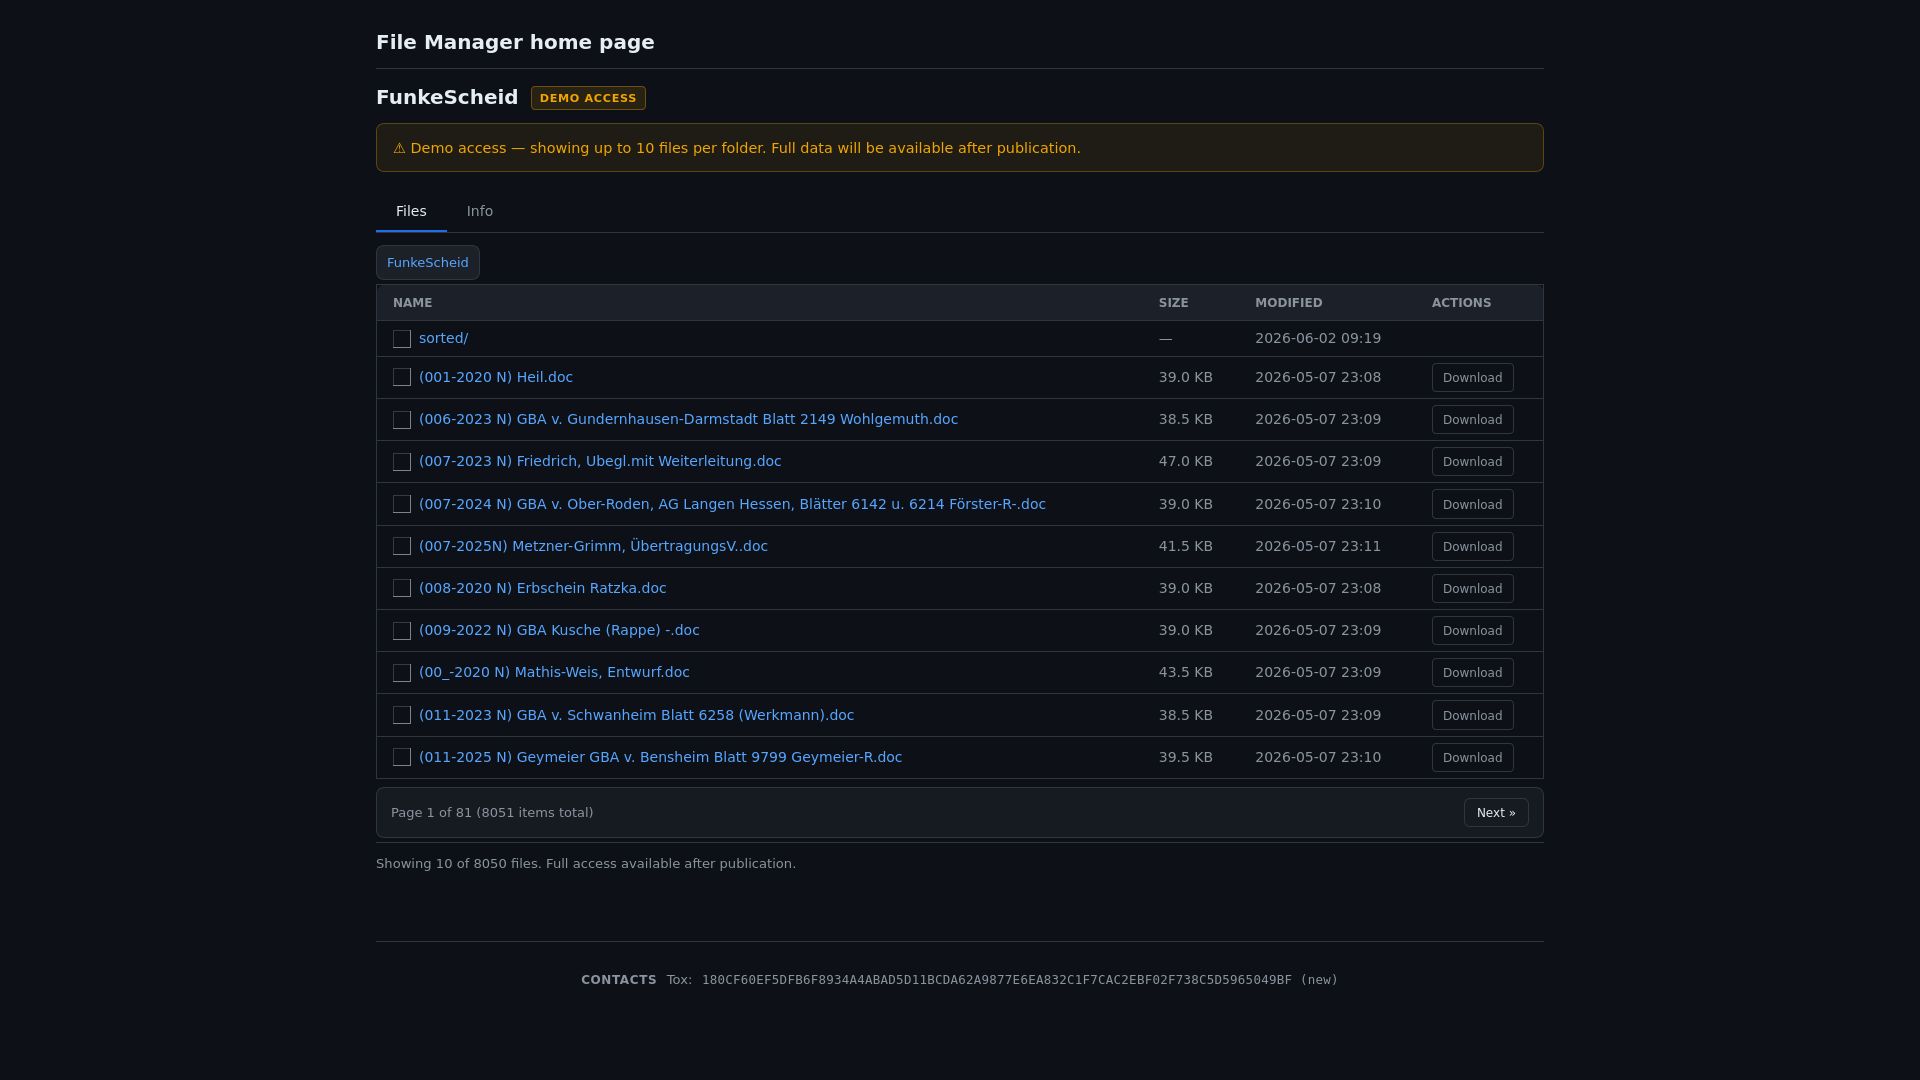
Task: Click the File Manager home page heading
Action: coord(515,42)
